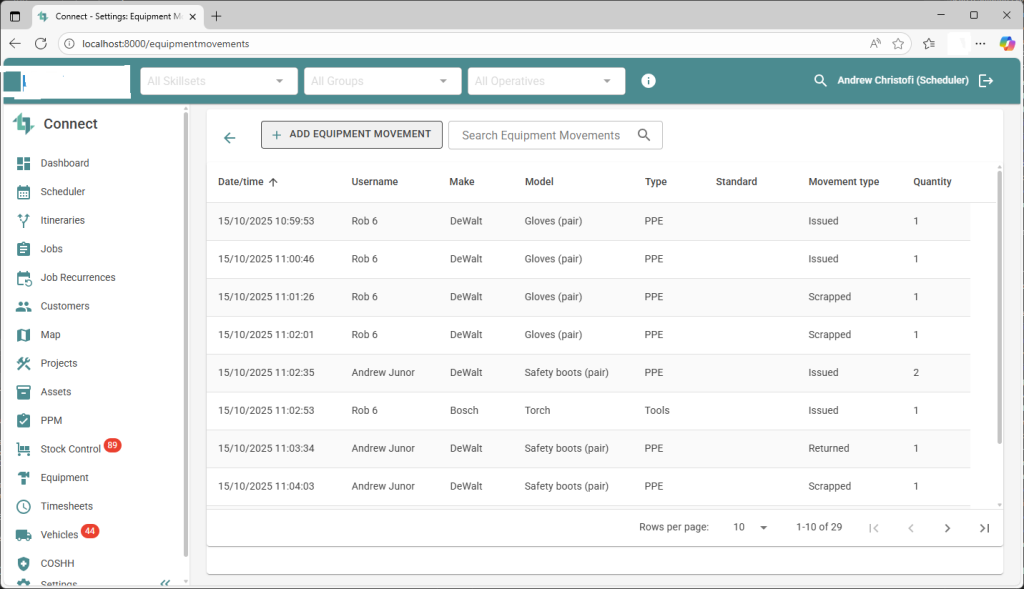Open the All Groups dropdown
Screen dimensions: 1024x589
[x=383, y=81]
